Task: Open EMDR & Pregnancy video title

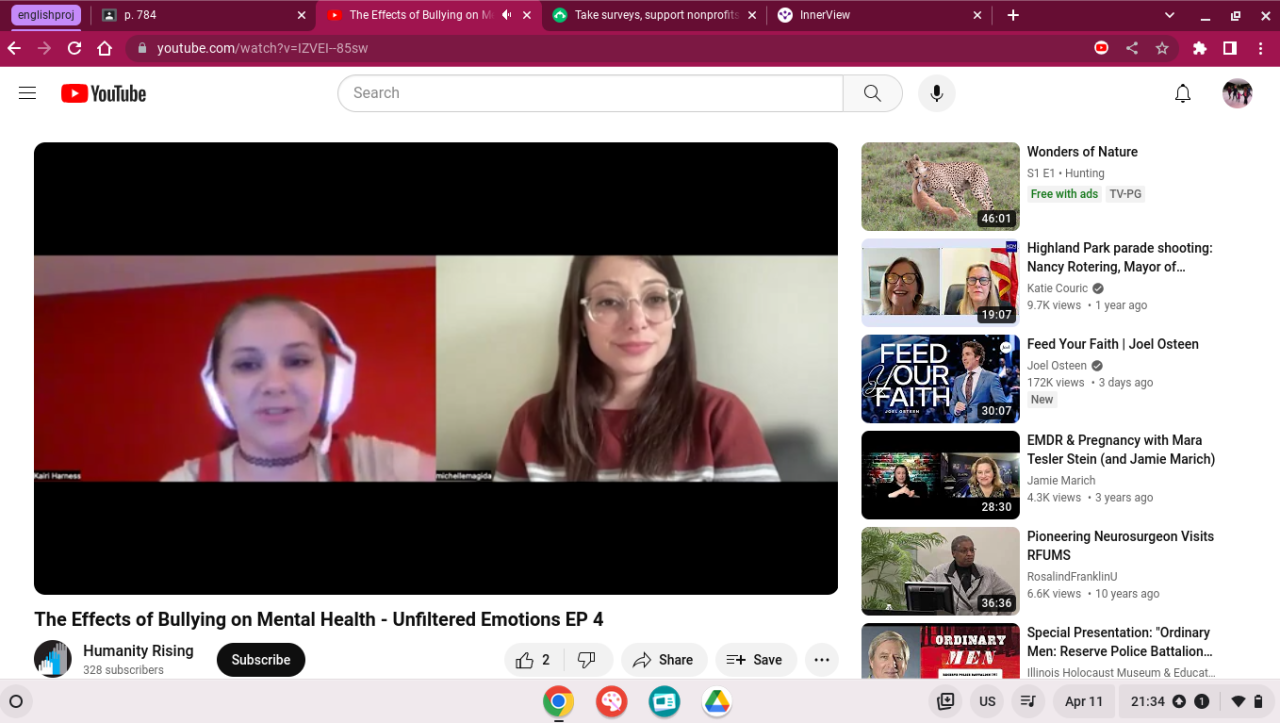Action: tap(1121, 450)
